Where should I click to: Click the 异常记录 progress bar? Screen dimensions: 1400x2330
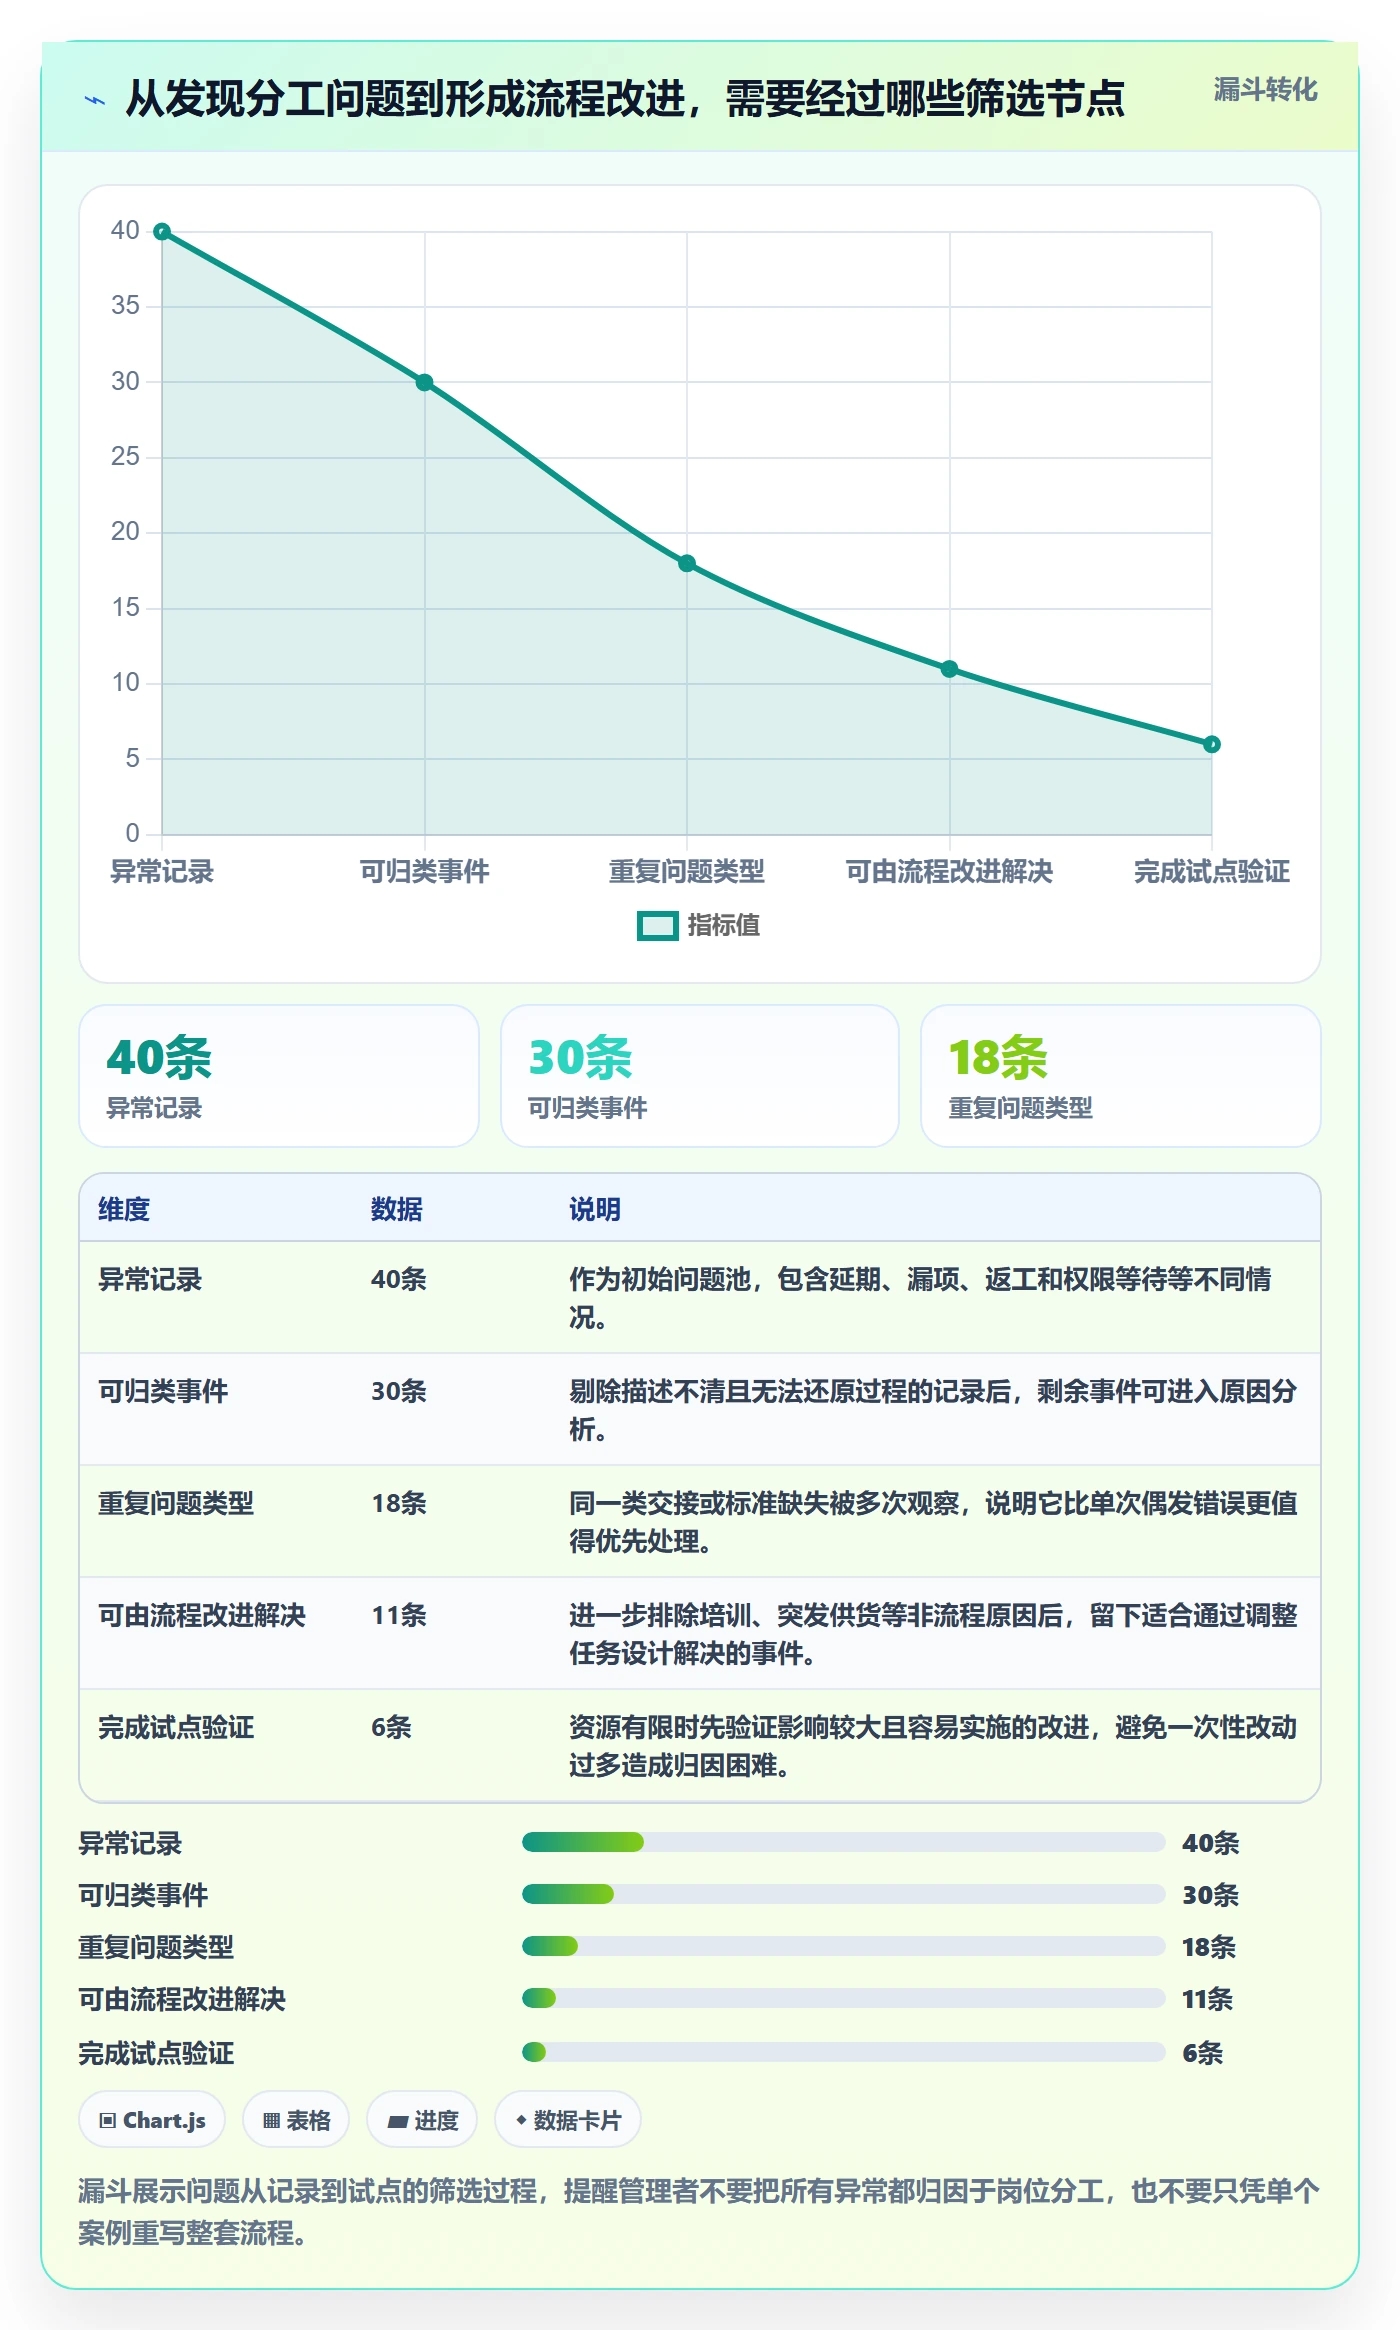coord(844,1842)
